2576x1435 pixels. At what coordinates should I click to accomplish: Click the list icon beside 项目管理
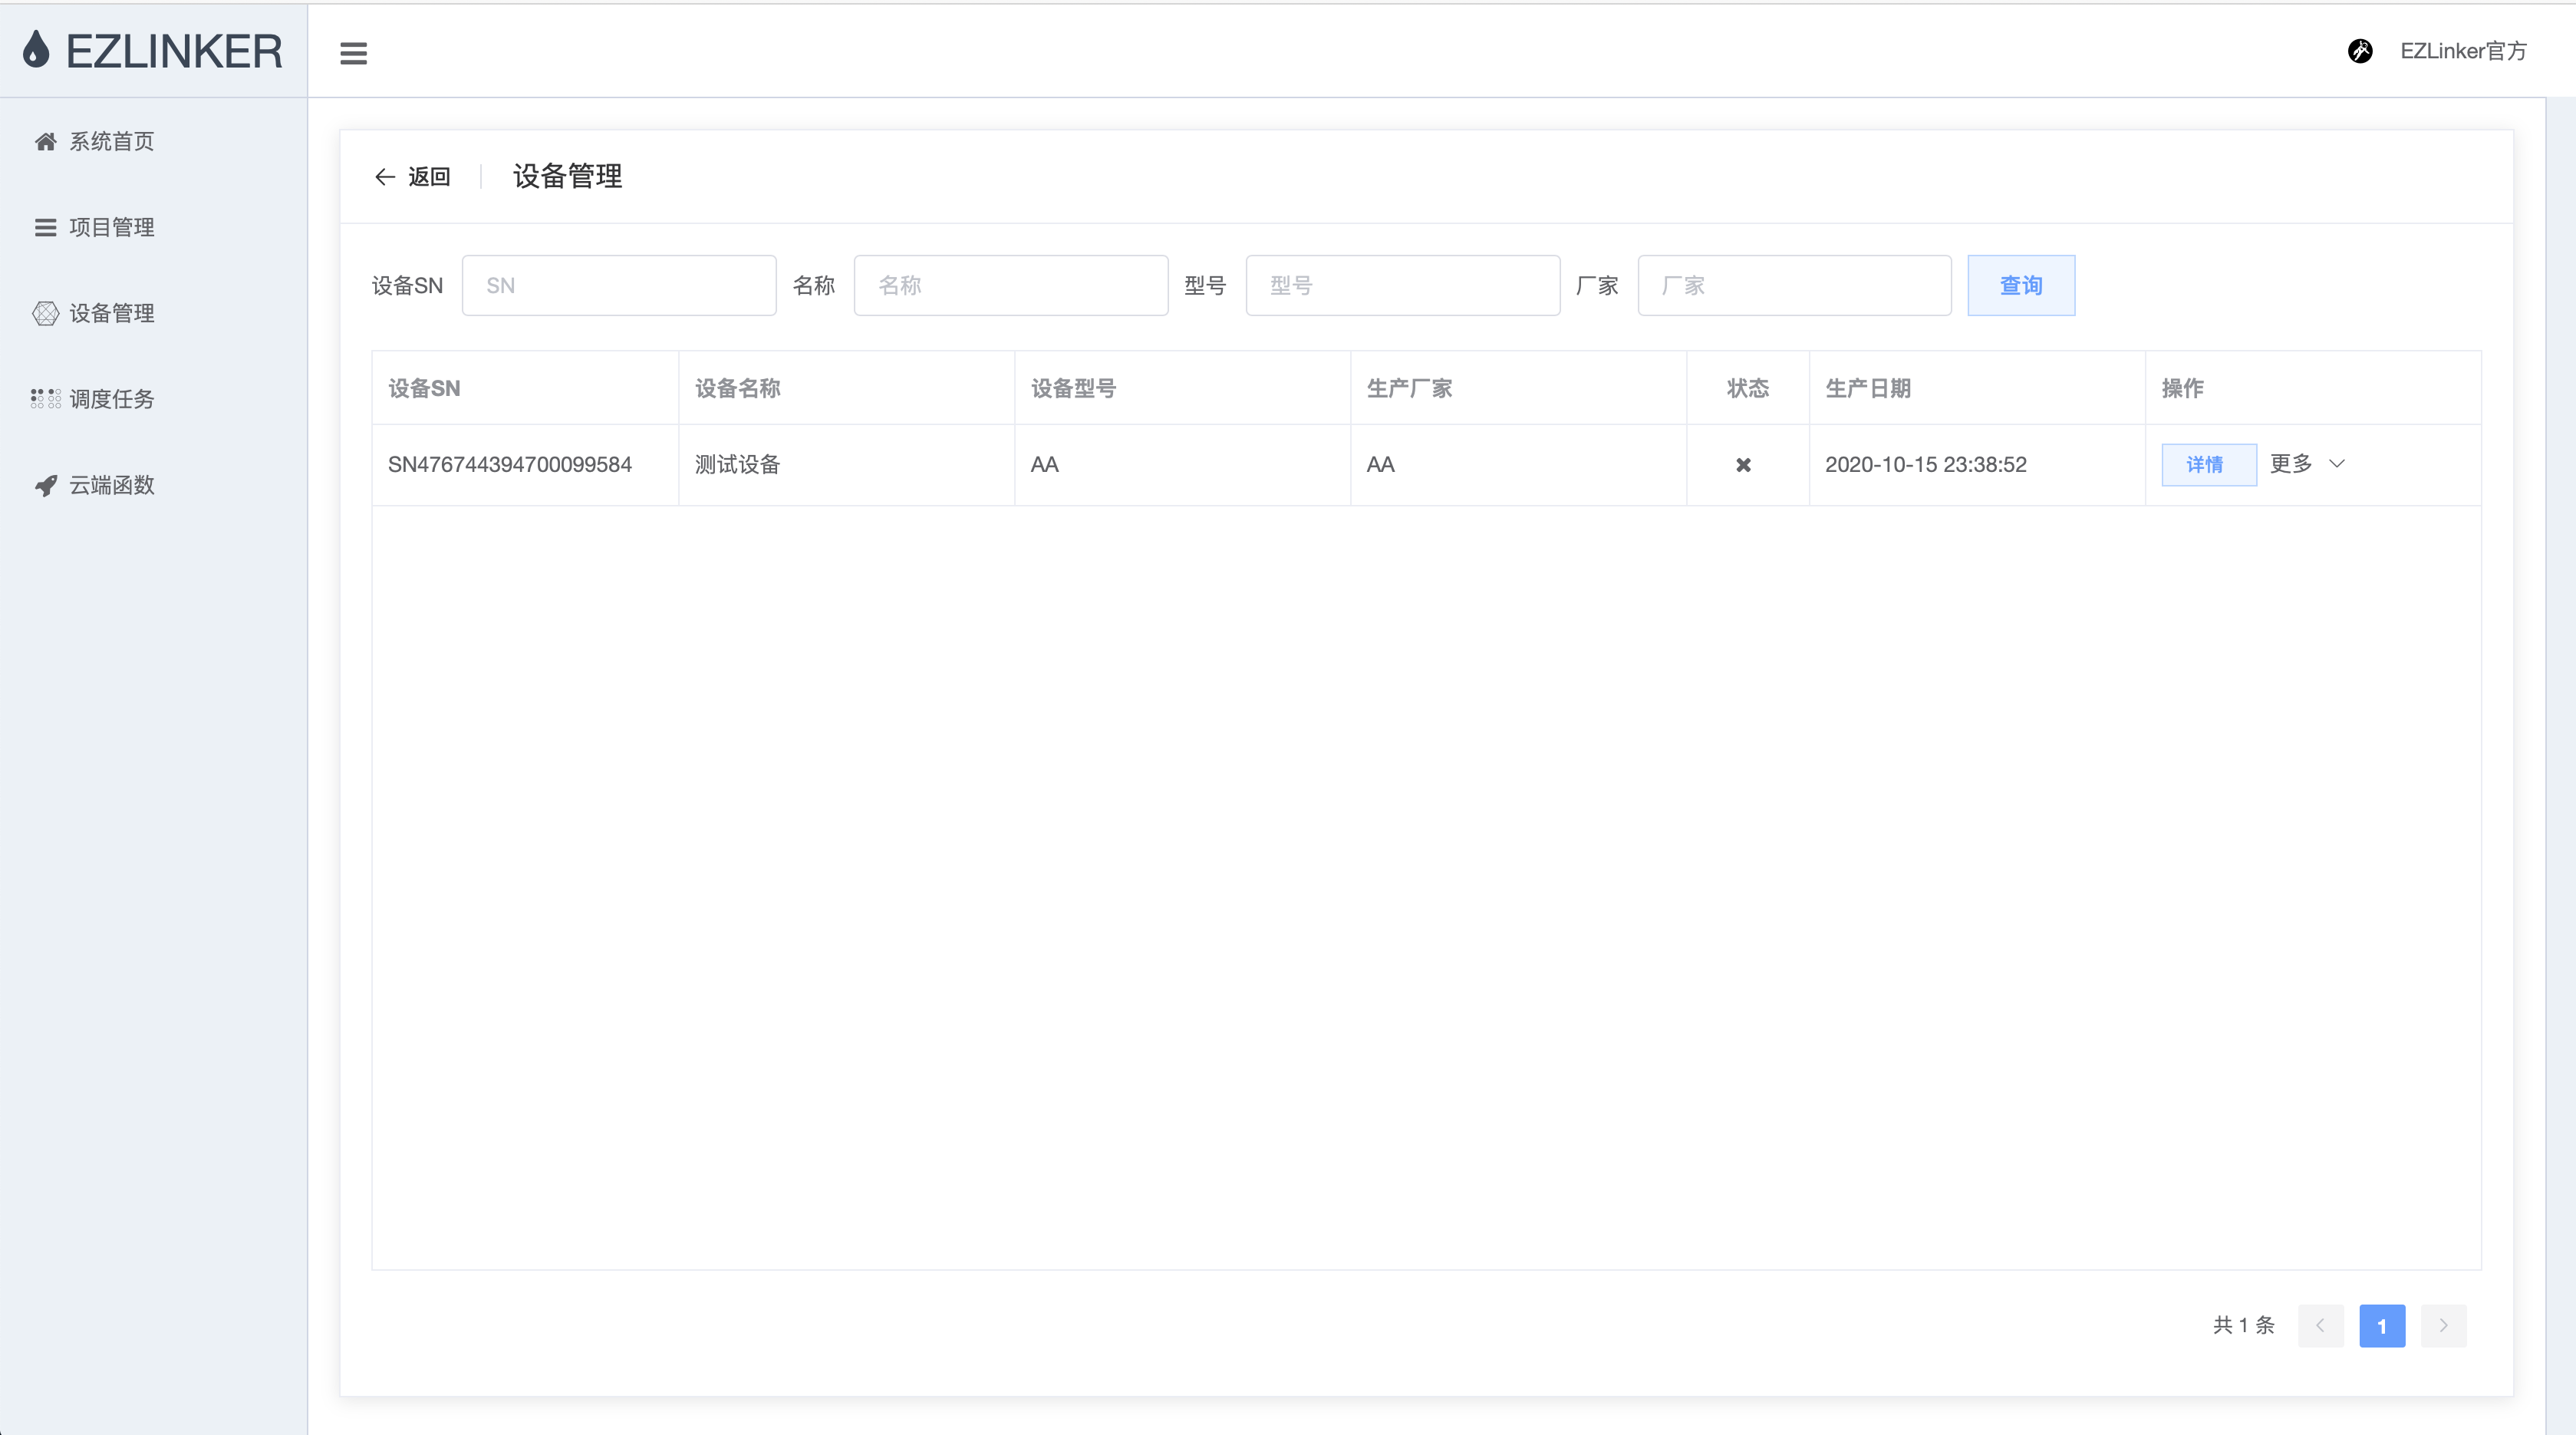tap(45, 228)
